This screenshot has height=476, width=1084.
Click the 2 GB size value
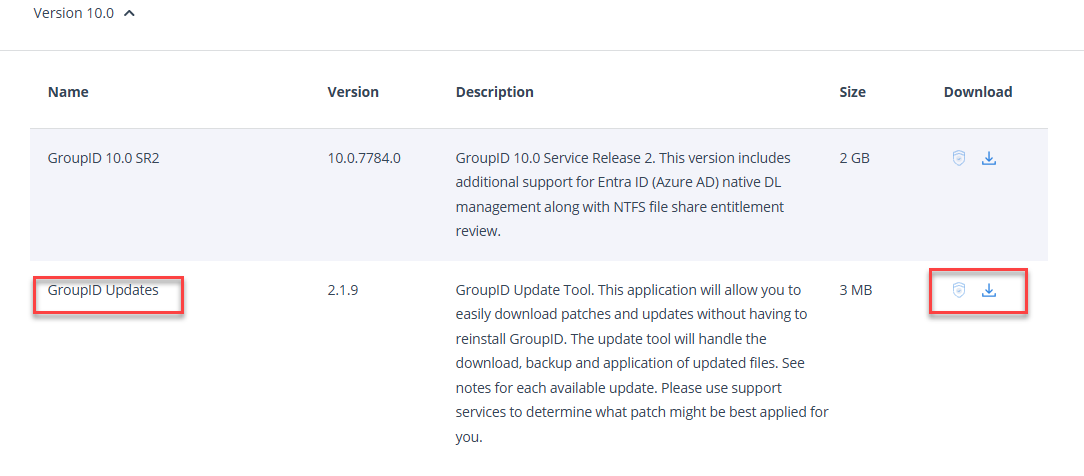tap(854, 158)
